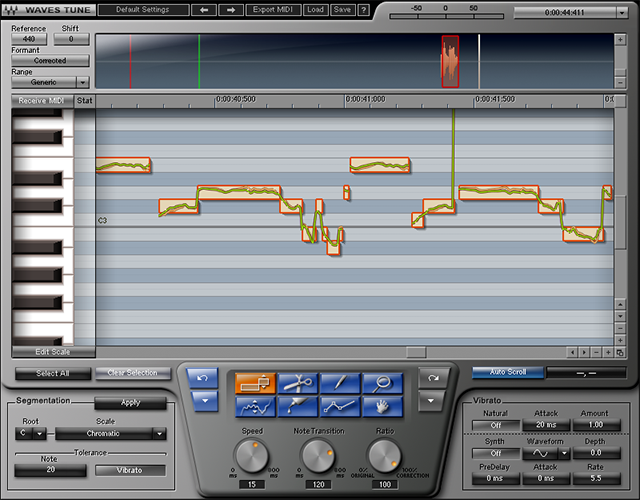Select the Pencil draw tool

click(340, 383)
